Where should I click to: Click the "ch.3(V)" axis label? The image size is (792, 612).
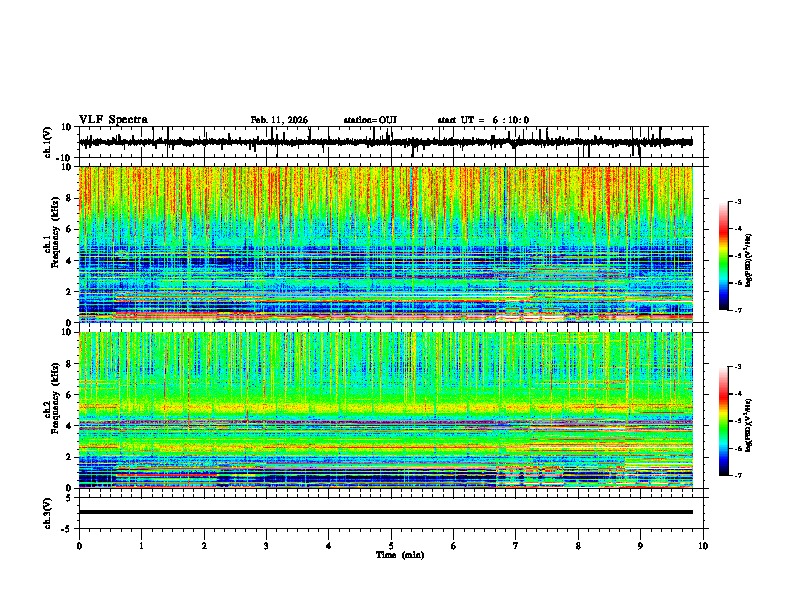[48, 513]
